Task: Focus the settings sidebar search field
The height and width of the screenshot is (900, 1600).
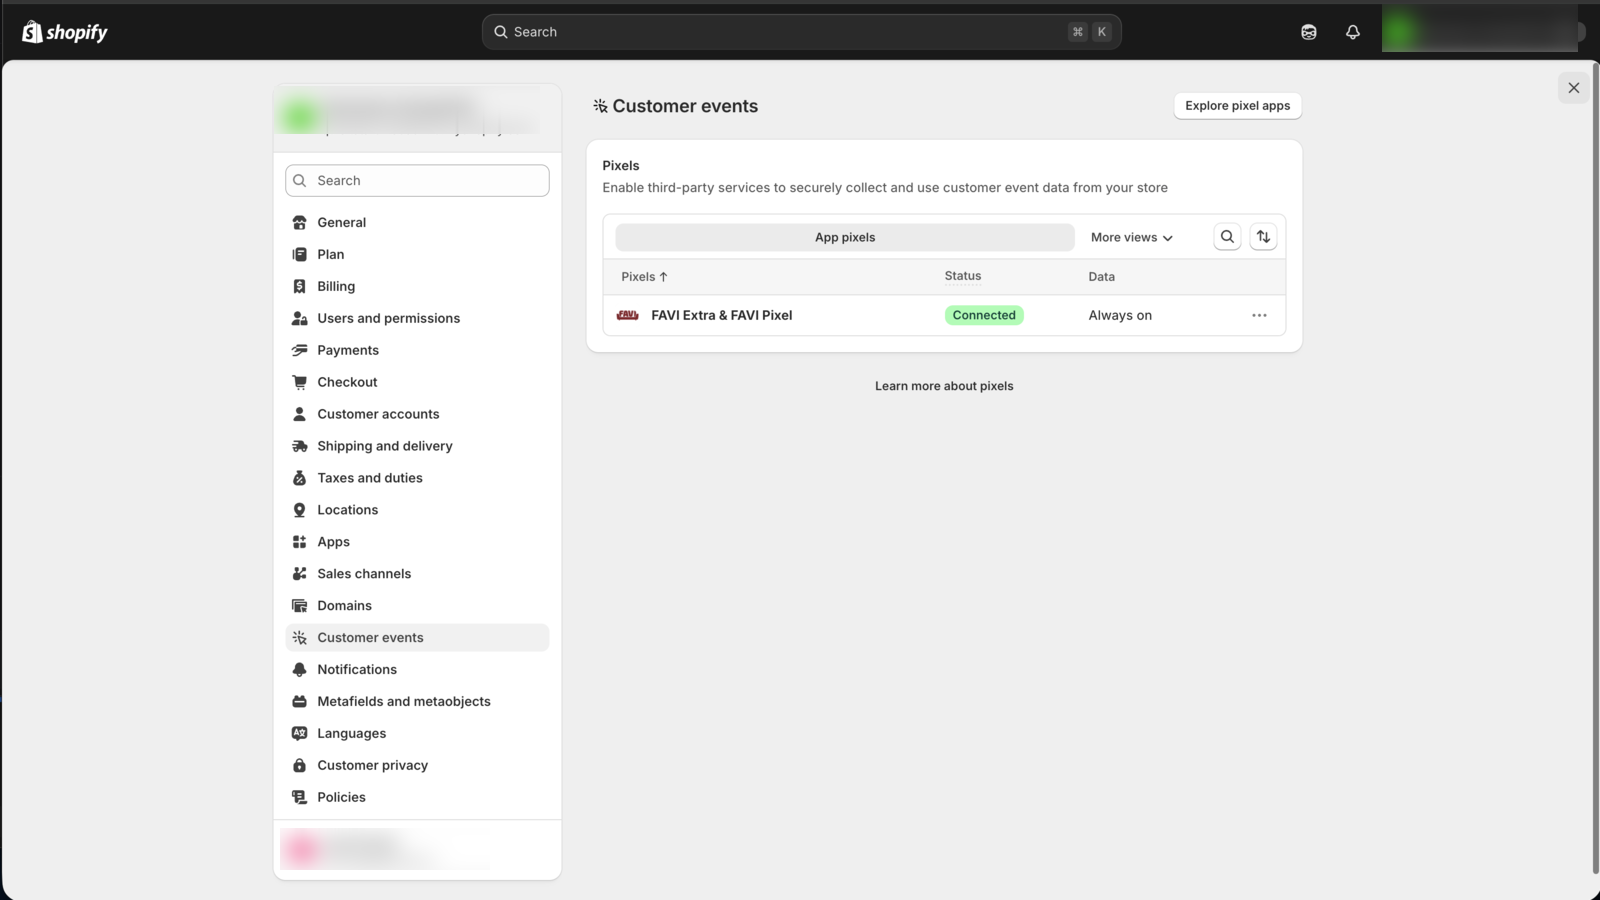Action: click(x=417, y=181)
